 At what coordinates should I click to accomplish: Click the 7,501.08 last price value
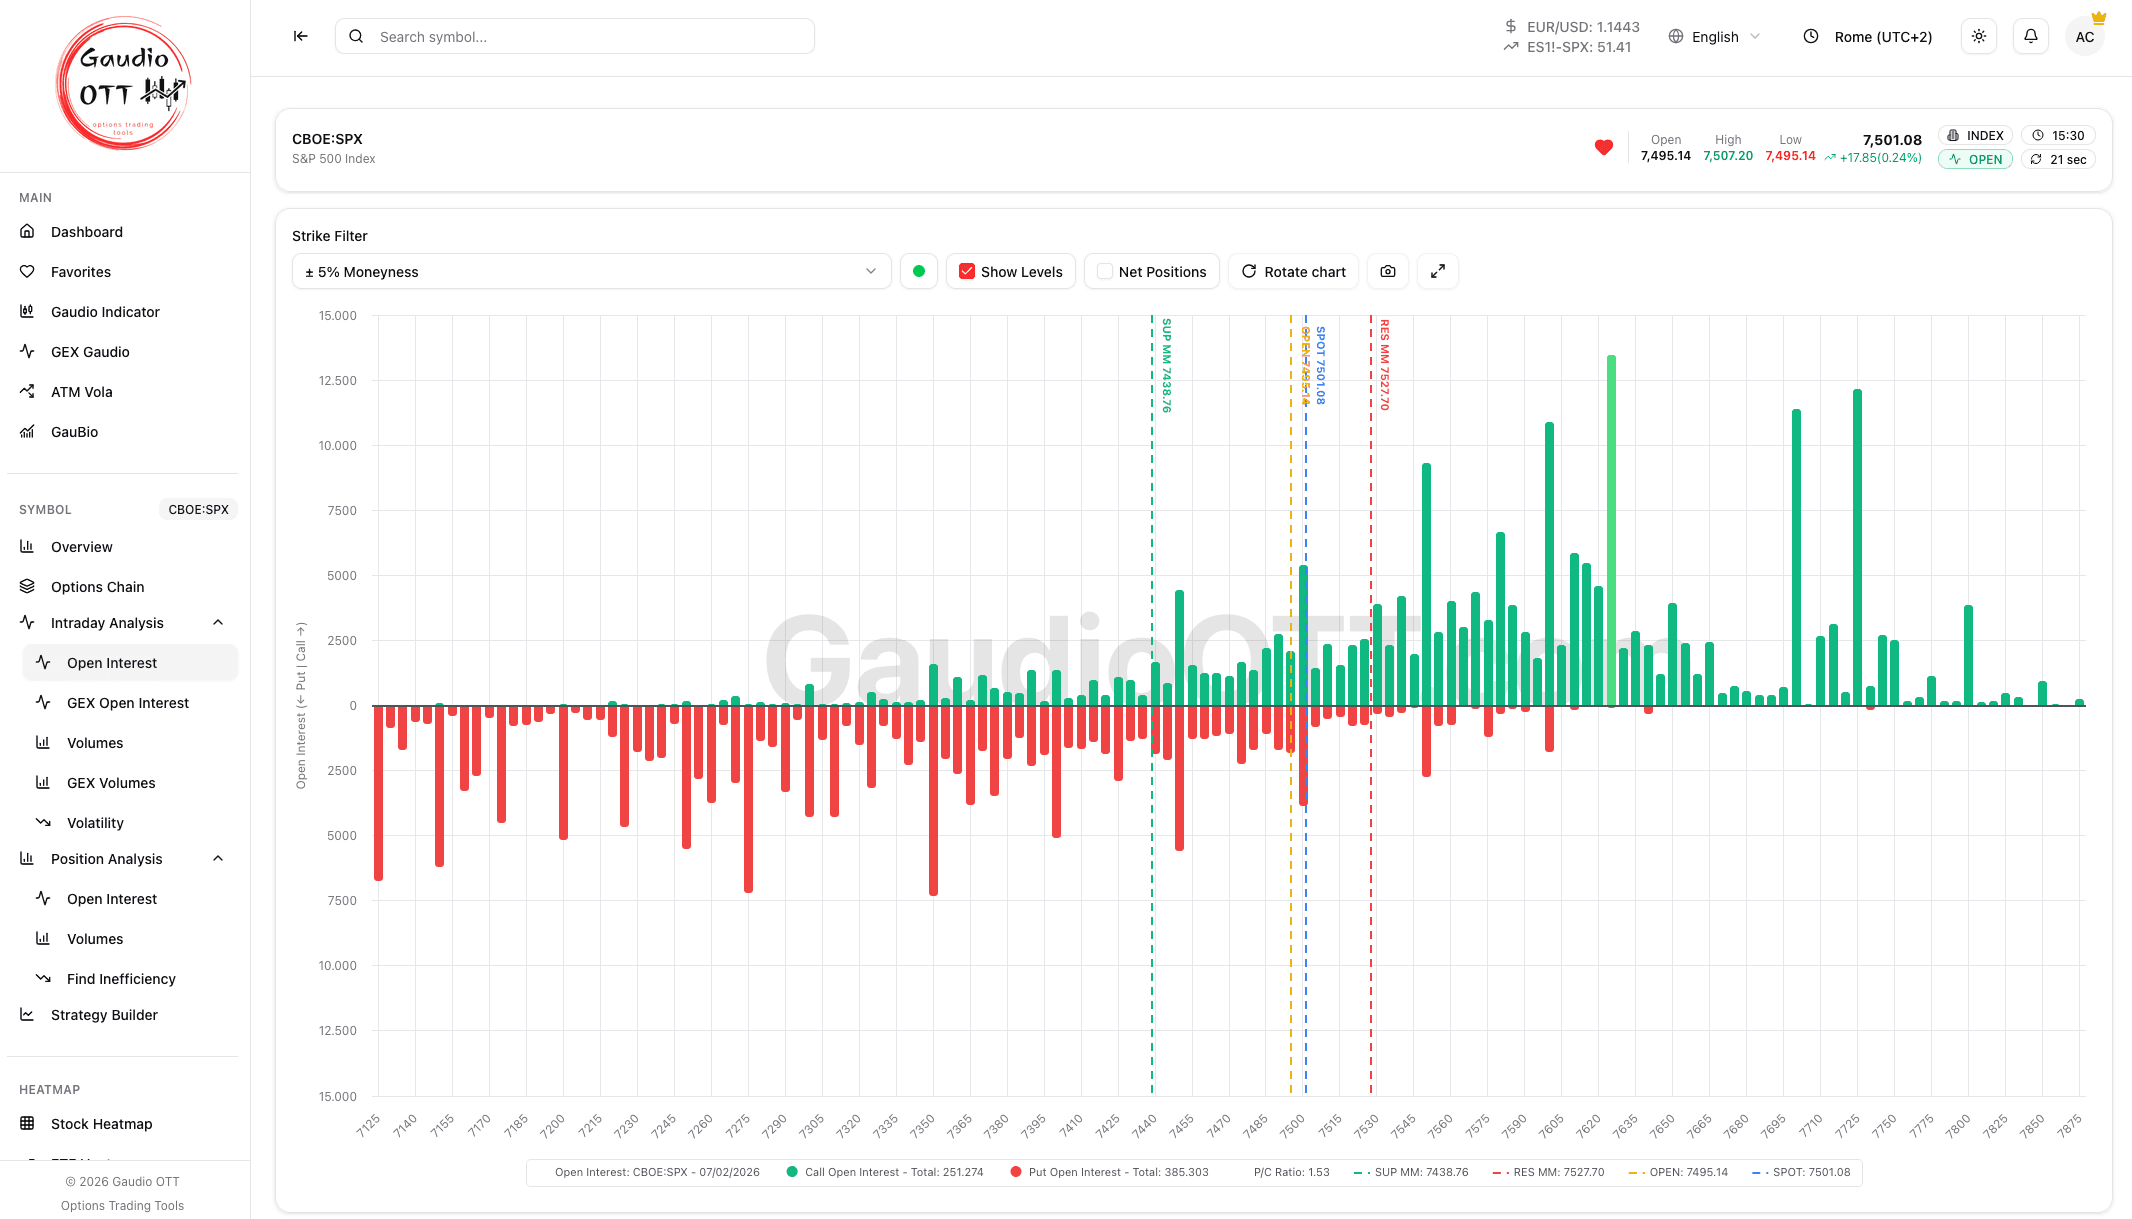[x=1892, y=140]
